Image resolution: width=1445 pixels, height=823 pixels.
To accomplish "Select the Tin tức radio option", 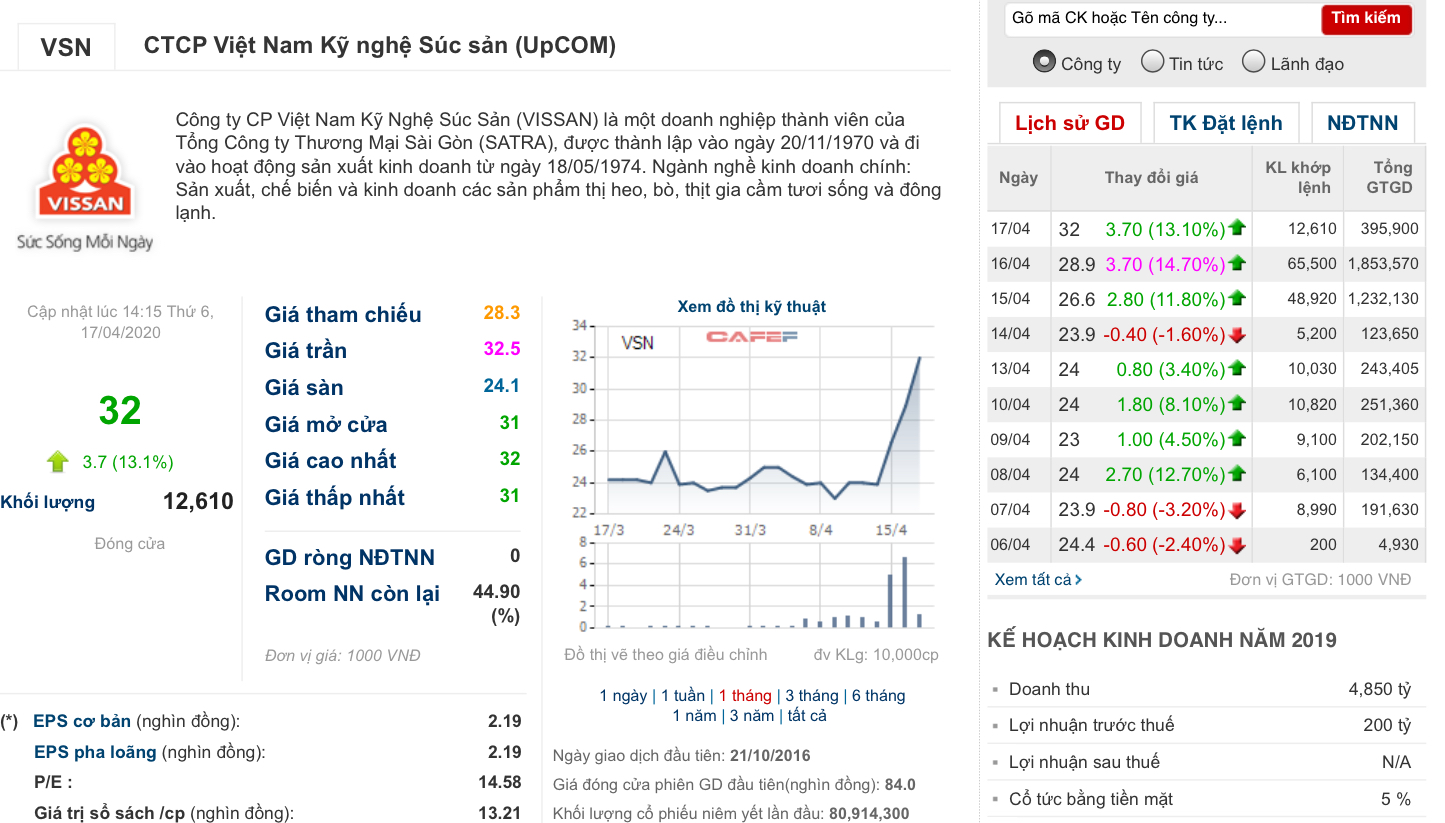I will [1152, 62].
